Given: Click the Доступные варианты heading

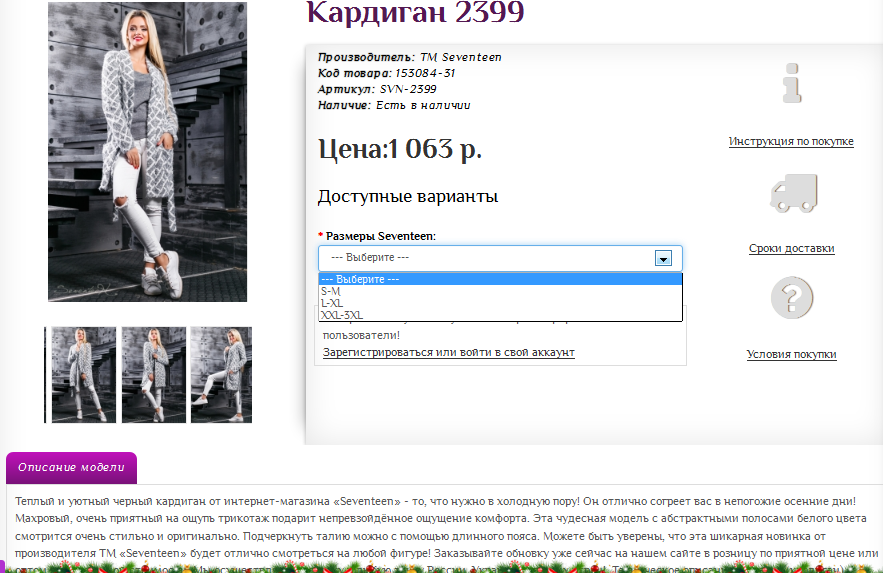Looking at the screenshot, I should click(408, 196).
